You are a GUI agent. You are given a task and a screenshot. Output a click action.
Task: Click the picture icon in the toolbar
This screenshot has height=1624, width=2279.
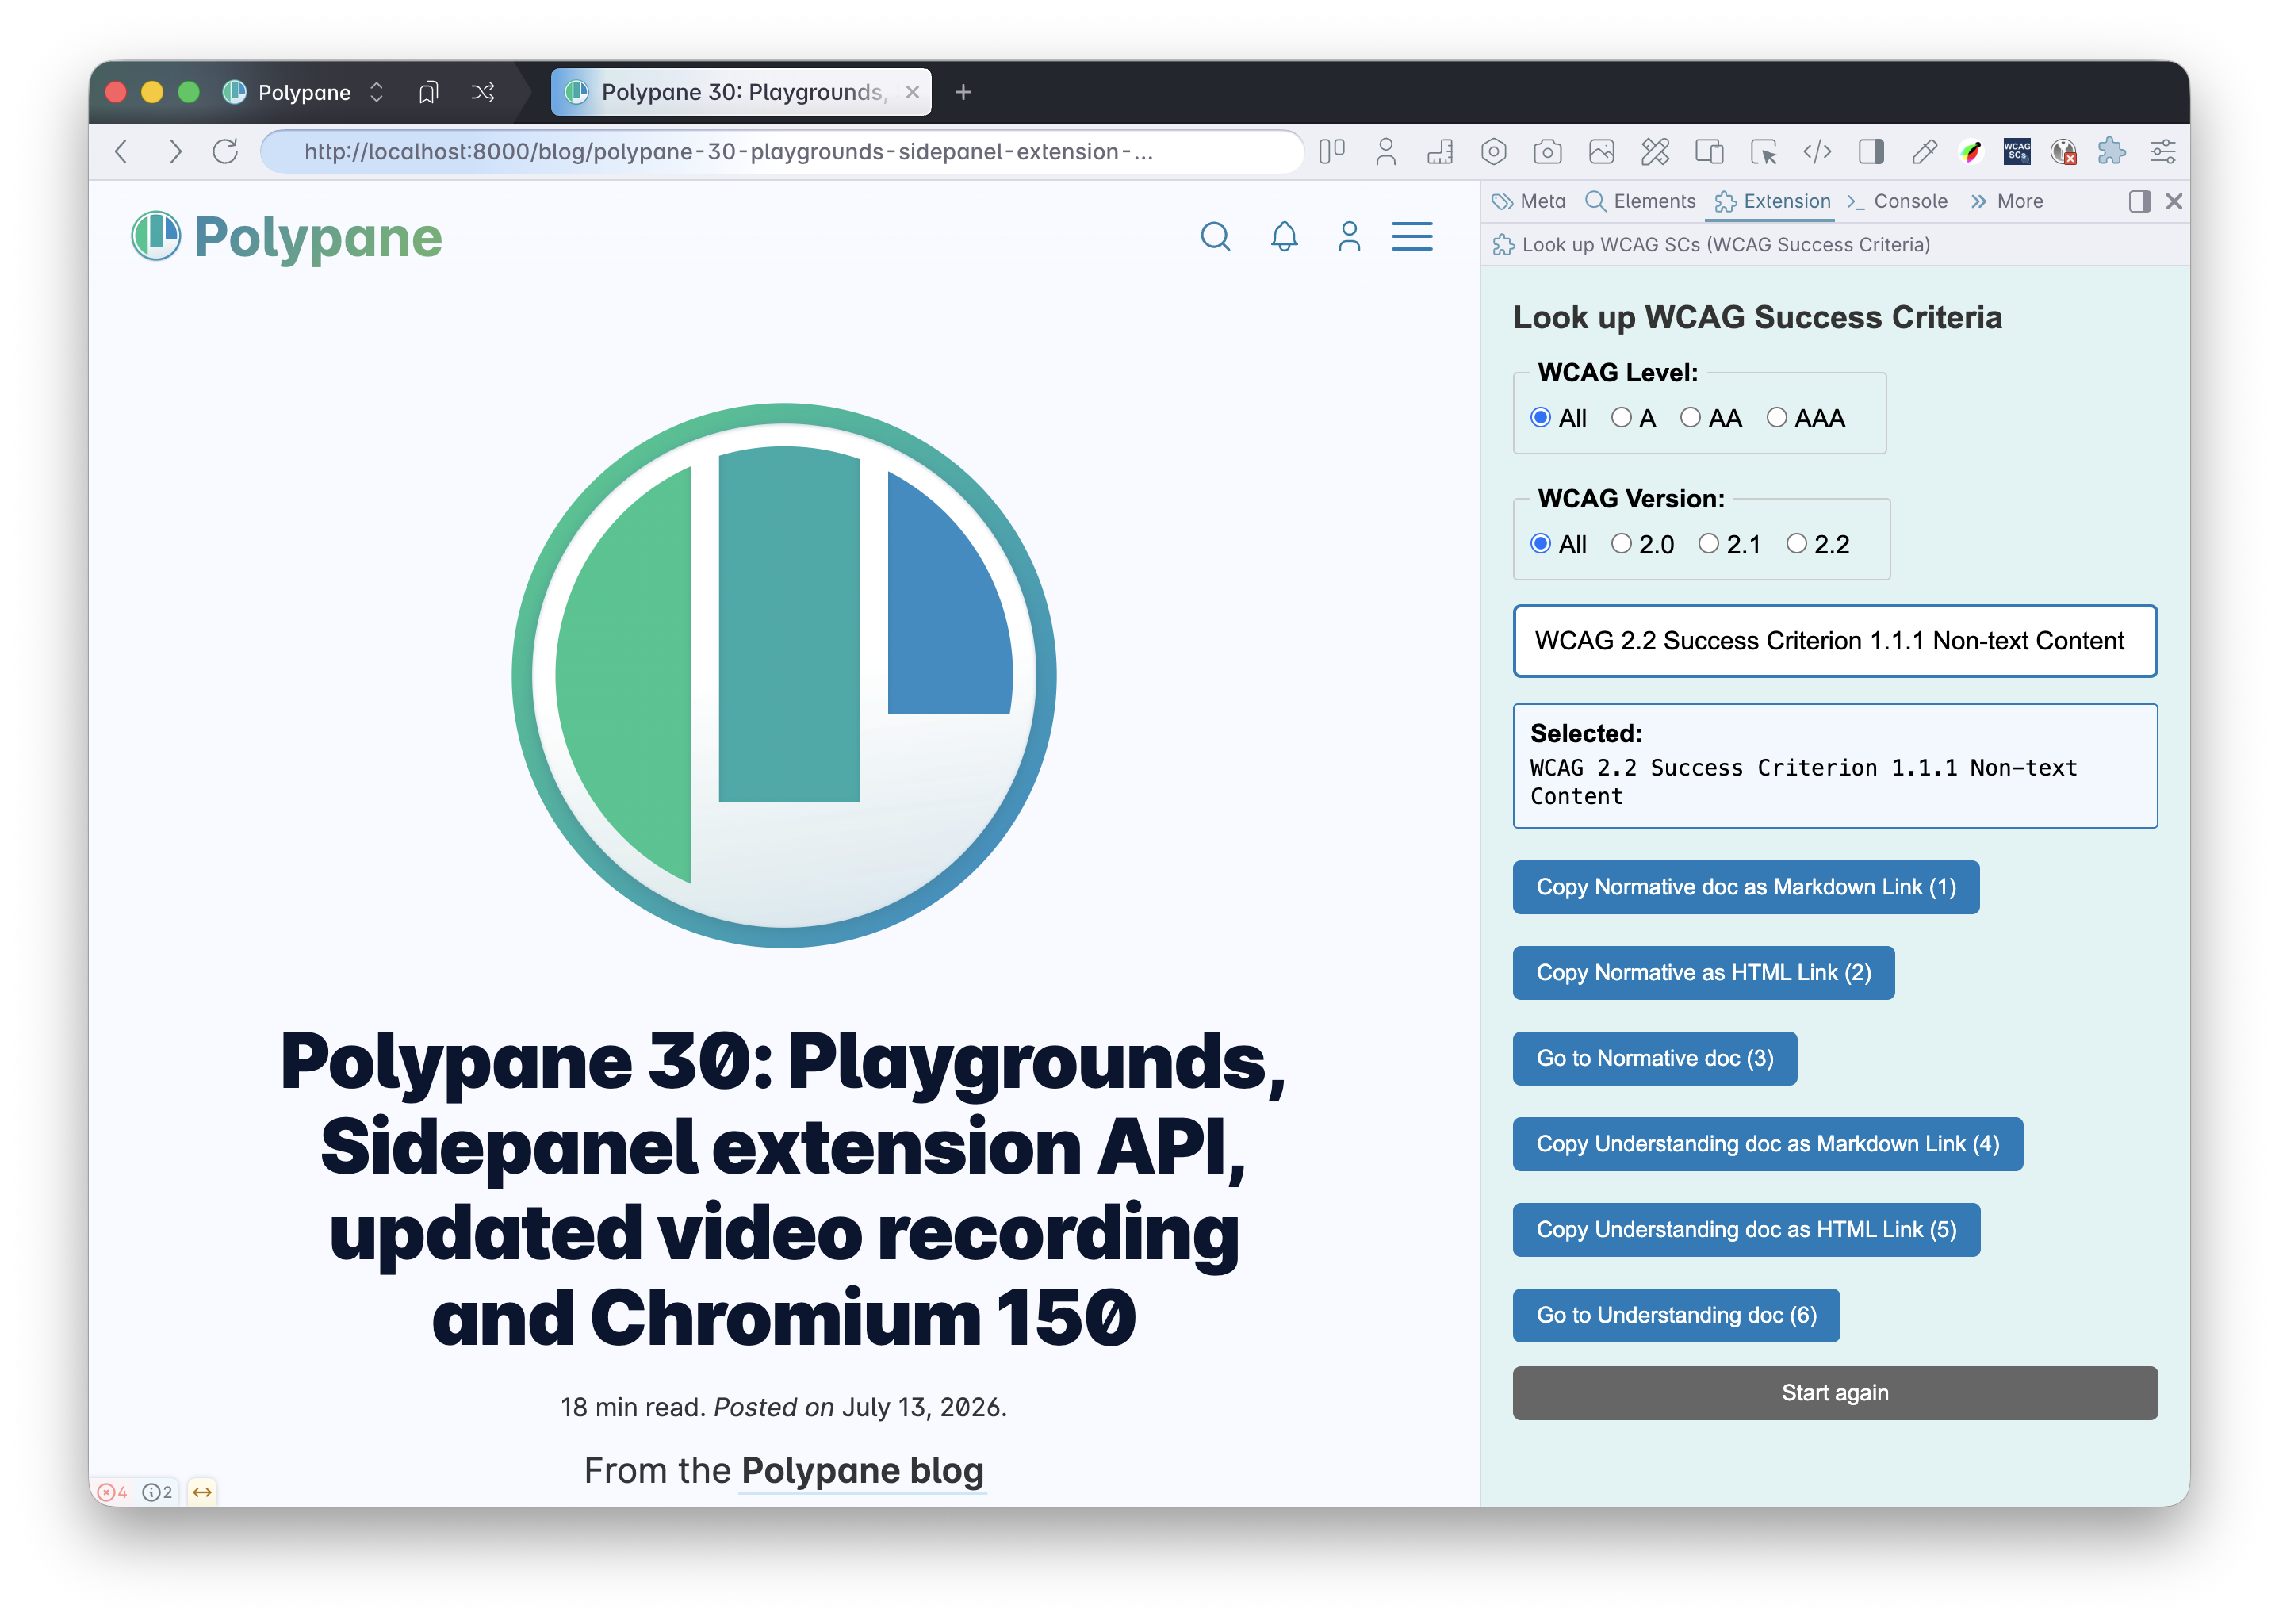coord(1602,151)
